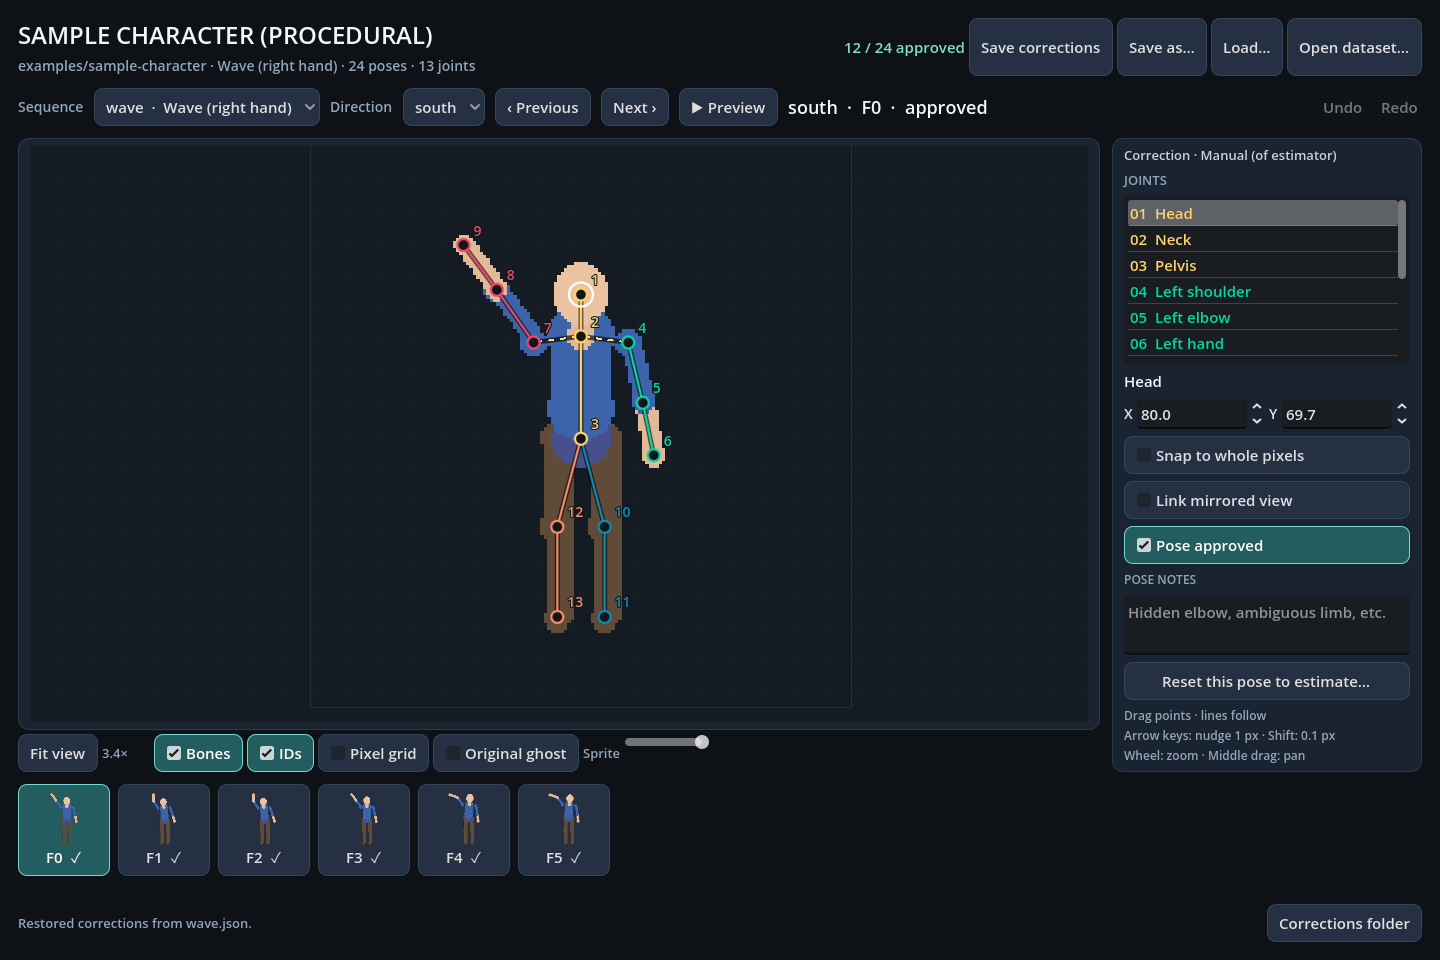
Task: Select Left elbow in joints list
Action: [x=1263, y=318]
